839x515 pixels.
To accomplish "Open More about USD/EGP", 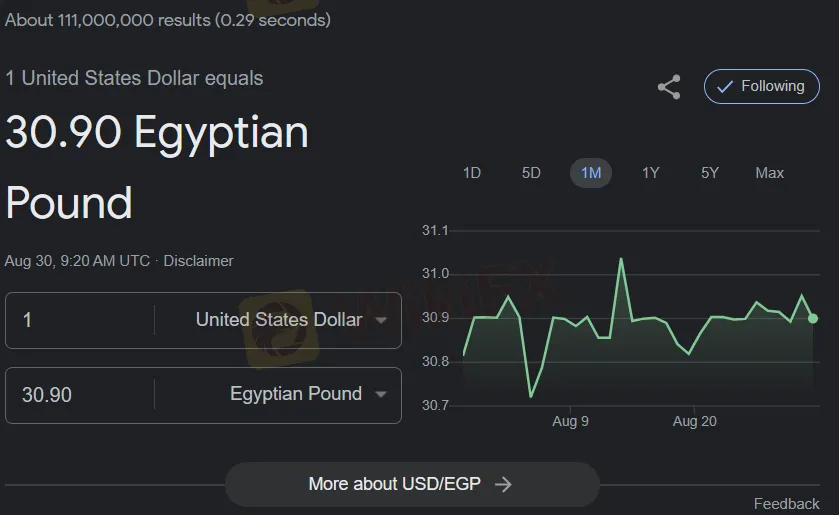I will [x=412, y=484].
